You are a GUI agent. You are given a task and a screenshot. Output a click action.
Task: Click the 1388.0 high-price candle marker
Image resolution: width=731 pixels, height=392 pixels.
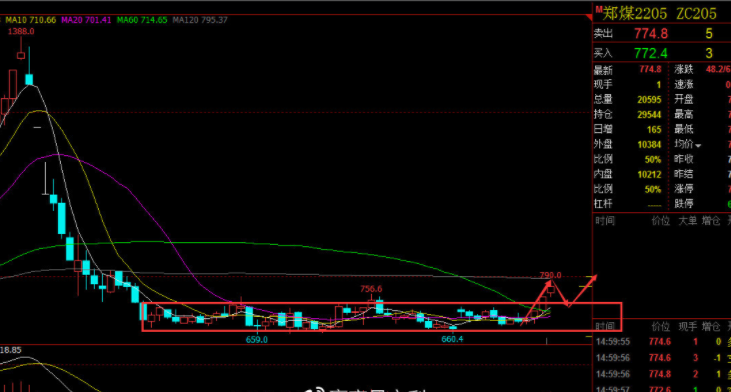[x=21, y=32]
